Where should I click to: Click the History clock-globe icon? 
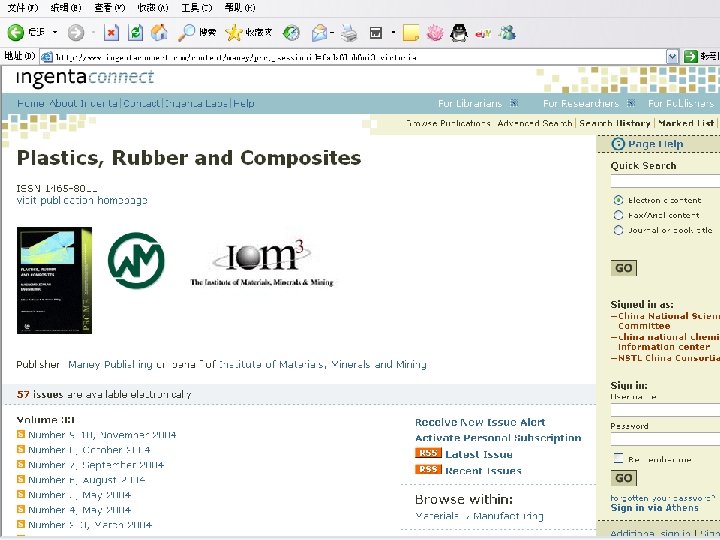click(291, 33)
